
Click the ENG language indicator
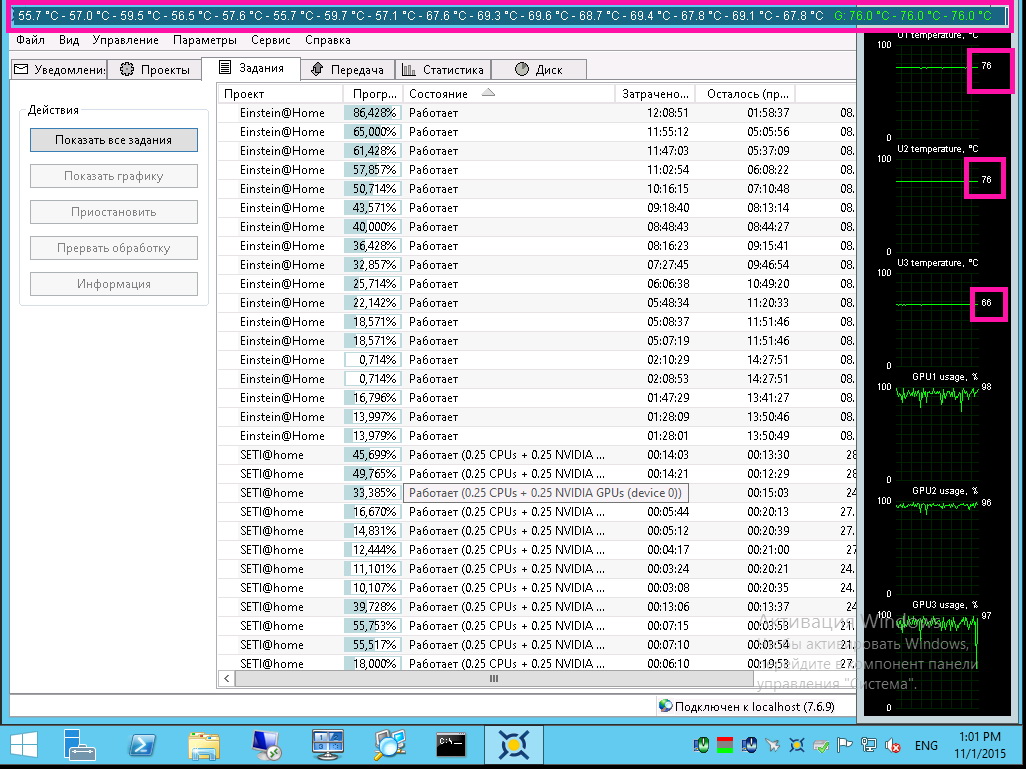click(x=926, y=745)
